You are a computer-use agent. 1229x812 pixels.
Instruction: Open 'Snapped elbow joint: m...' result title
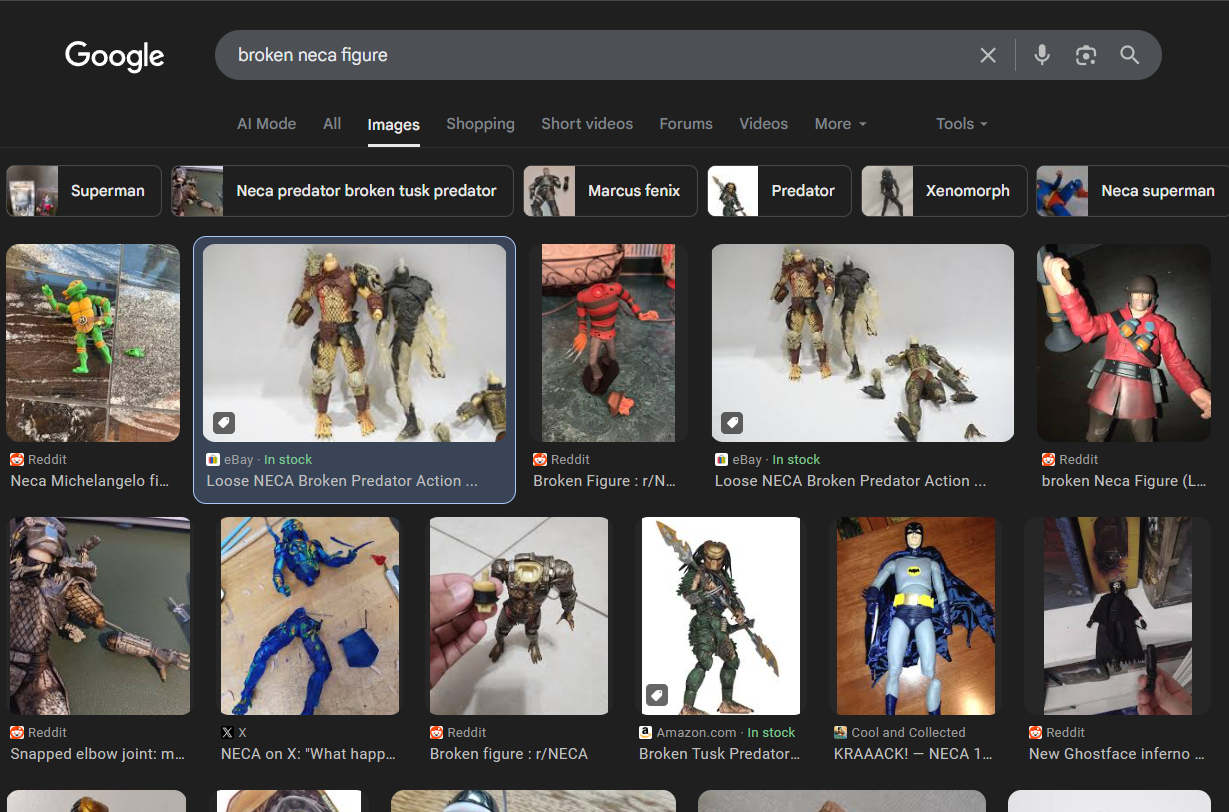(98, 754)
